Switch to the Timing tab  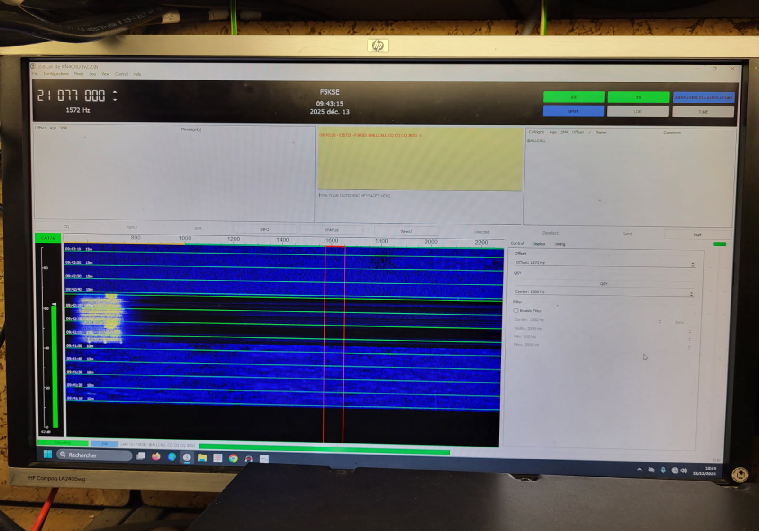click(559, 243)
